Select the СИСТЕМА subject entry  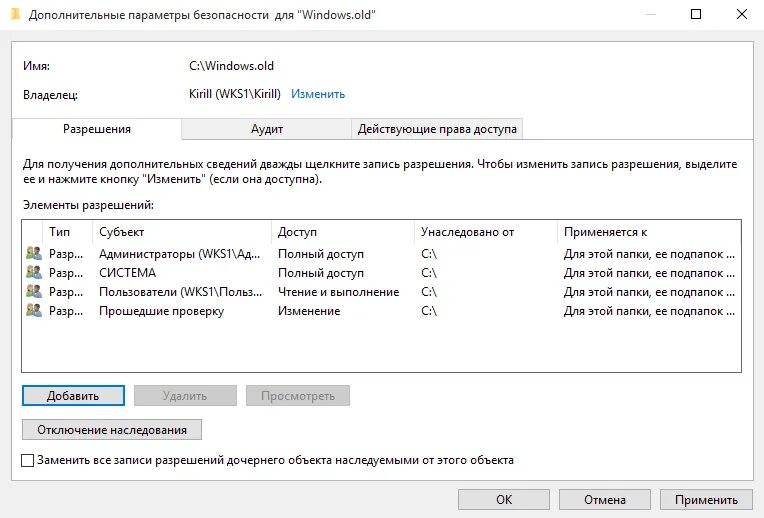[127, 273]
